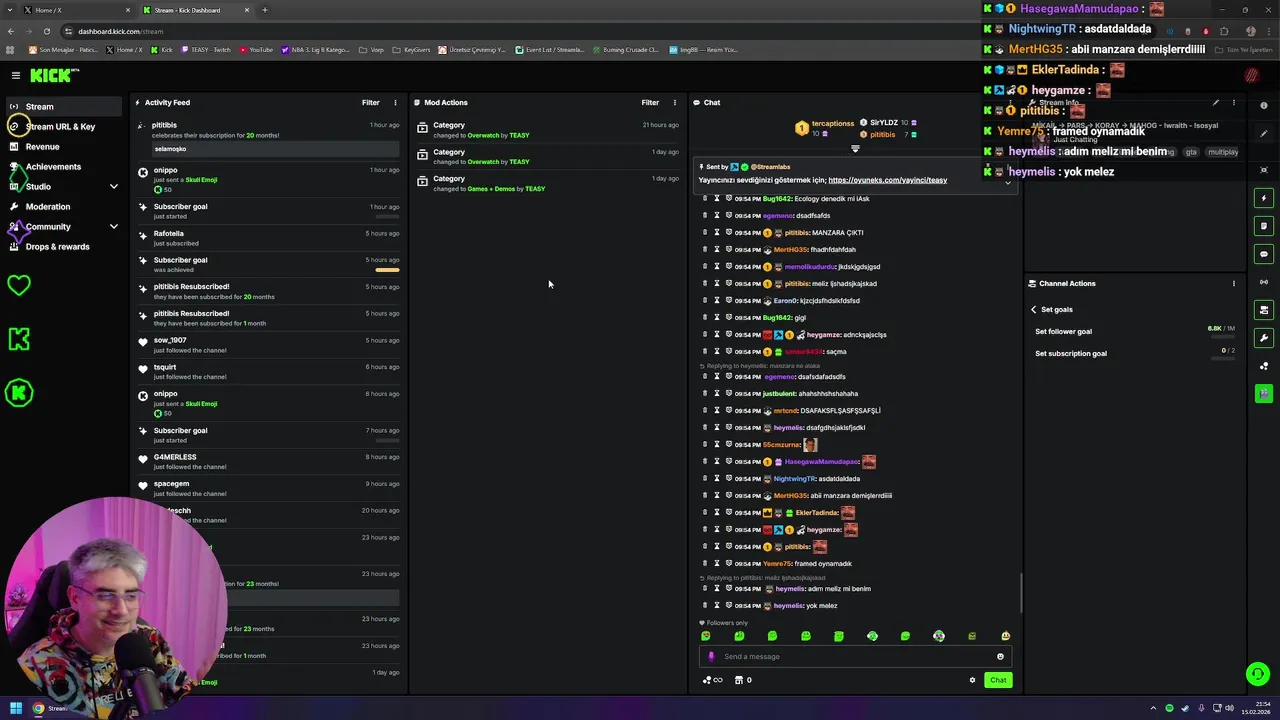Click the circled K icon in sidebar

coord(18,393)
